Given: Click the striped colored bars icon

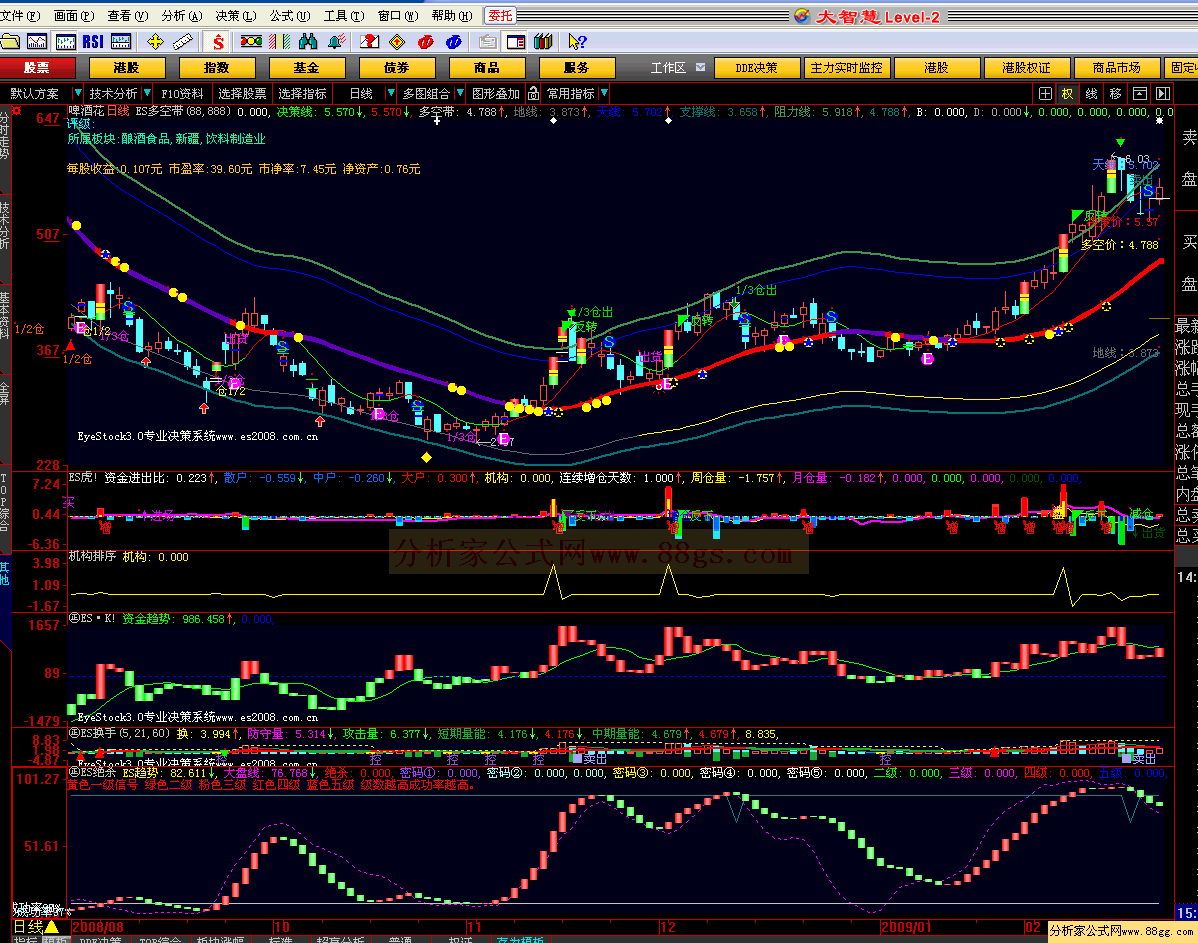Looking at the screenshot, I should (280, 42).
